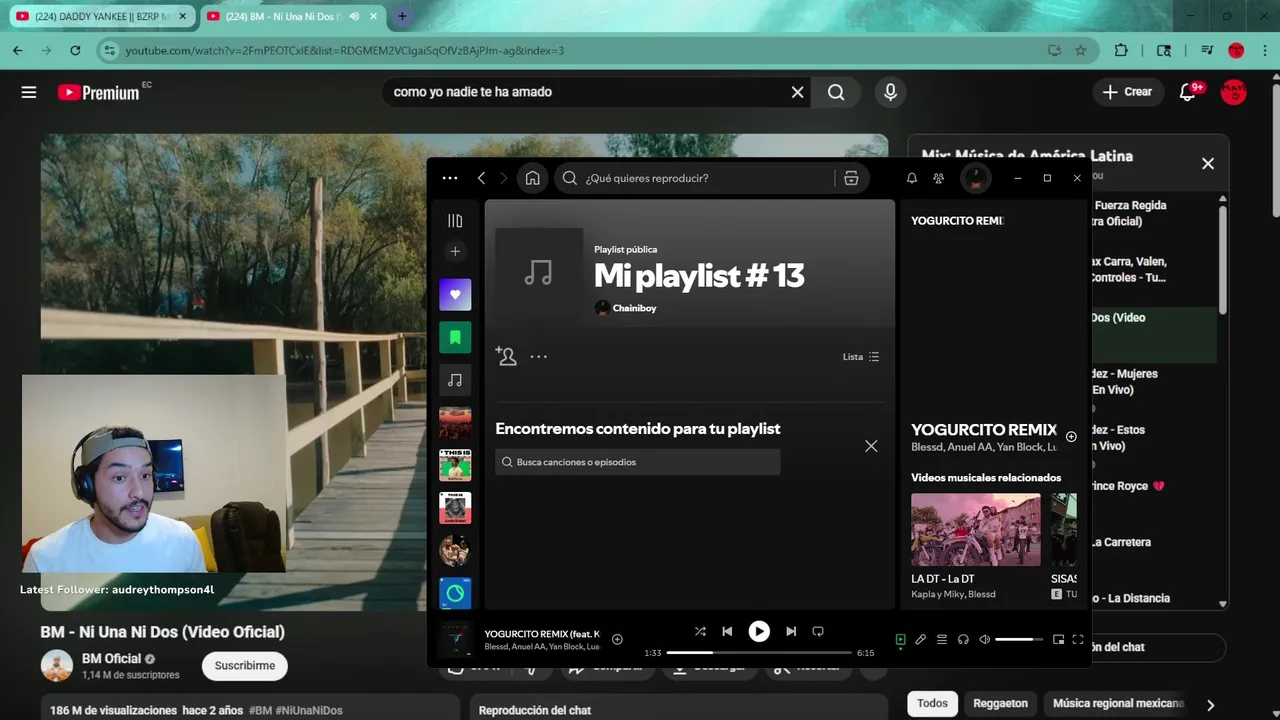Open YouTube hamburger guide menu
This screenshot has width=1280, height=720.
point(29,92)
